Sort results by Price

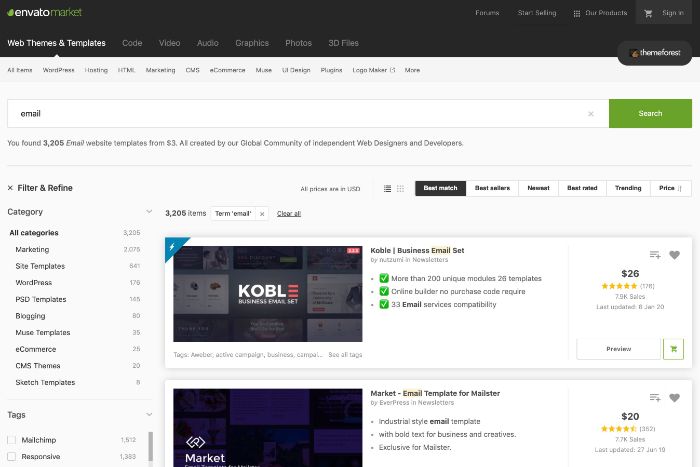669,188
